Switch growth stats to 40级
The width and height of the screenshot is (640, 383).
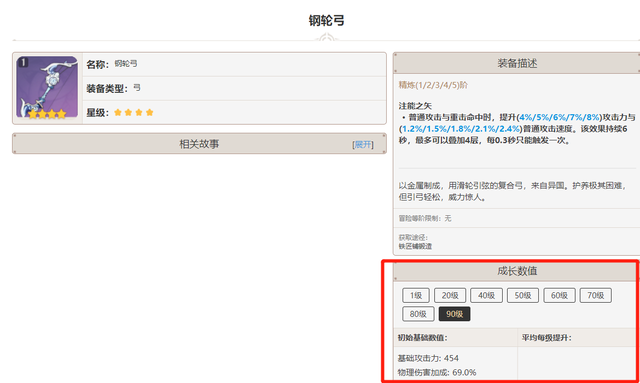tap(486, 295)
